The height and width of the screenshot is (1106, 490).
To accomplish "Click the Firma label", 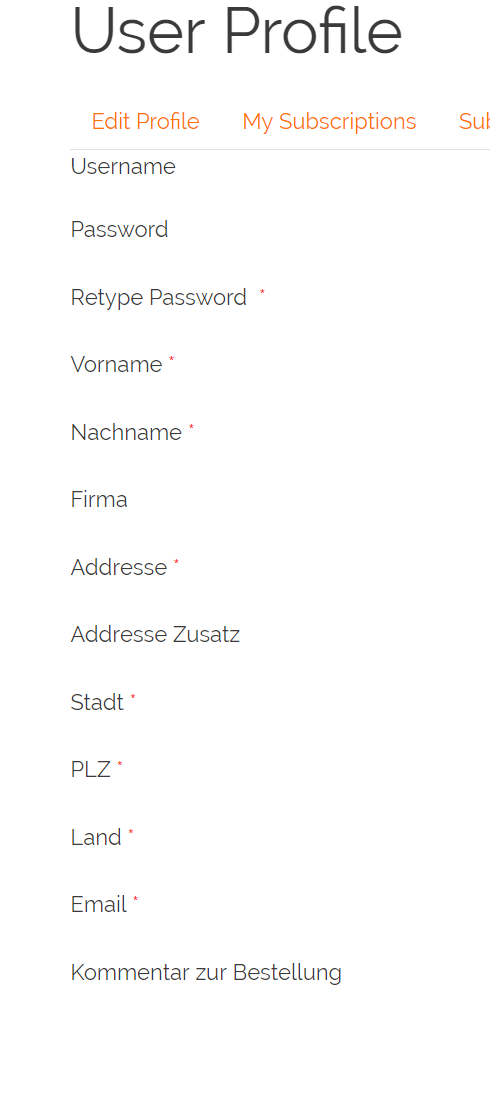I will pyautogui.click(x=99, y=499).
